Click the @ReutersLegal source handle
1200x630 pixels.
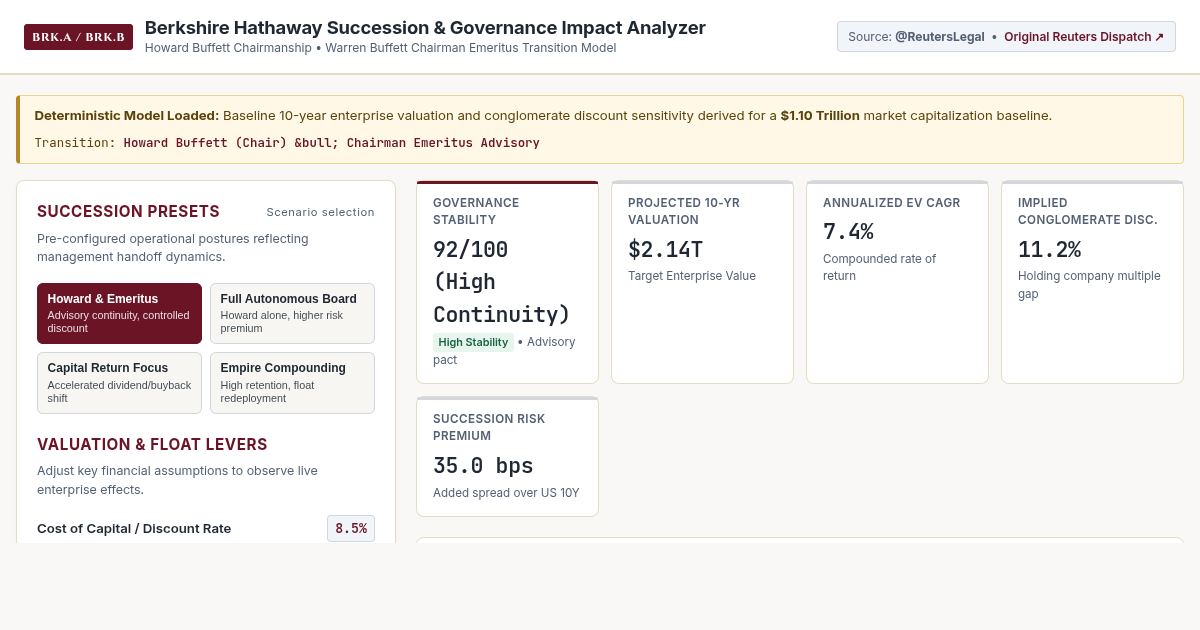tap(939, 37)
